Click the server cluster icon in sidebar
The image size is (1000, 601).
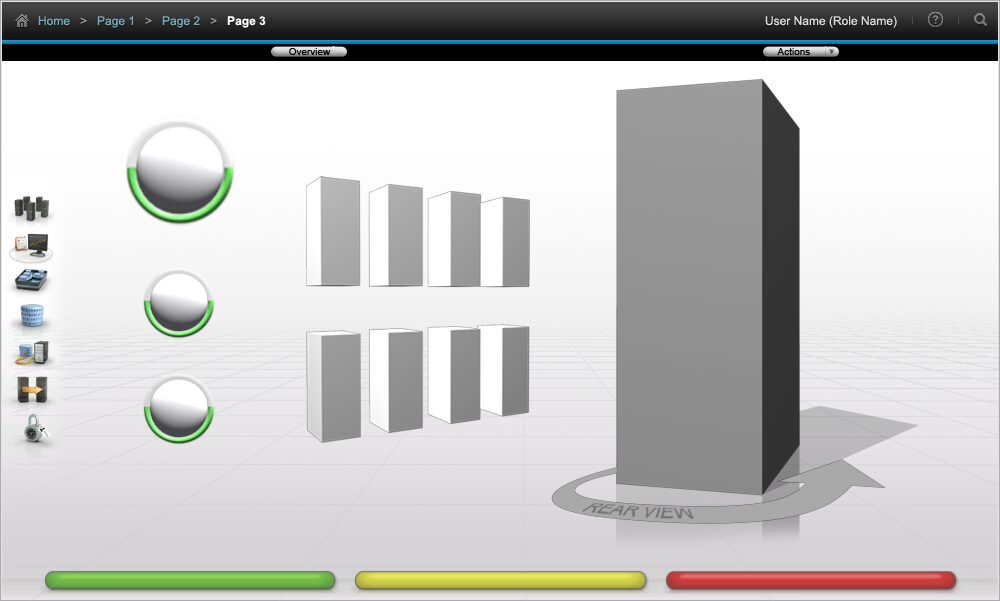pos(32,208)
